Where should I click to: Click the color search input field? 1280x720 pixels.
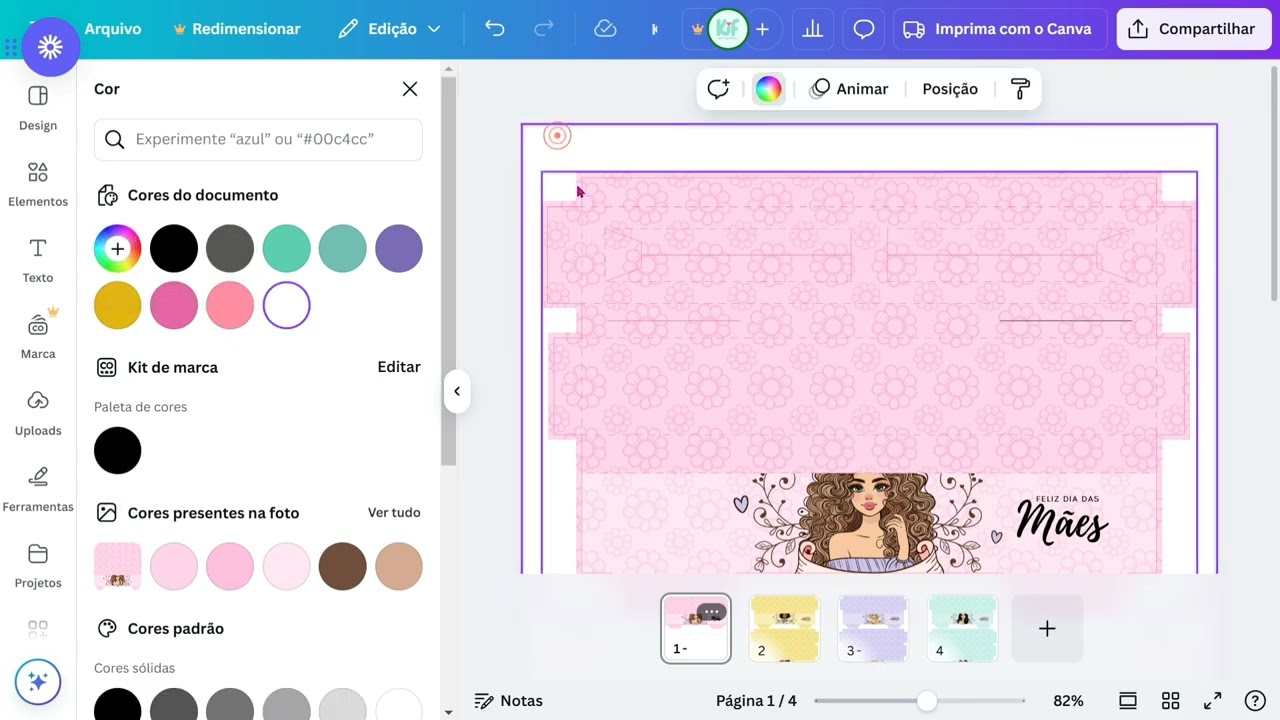pyautogui.click(x=258, y=139)
